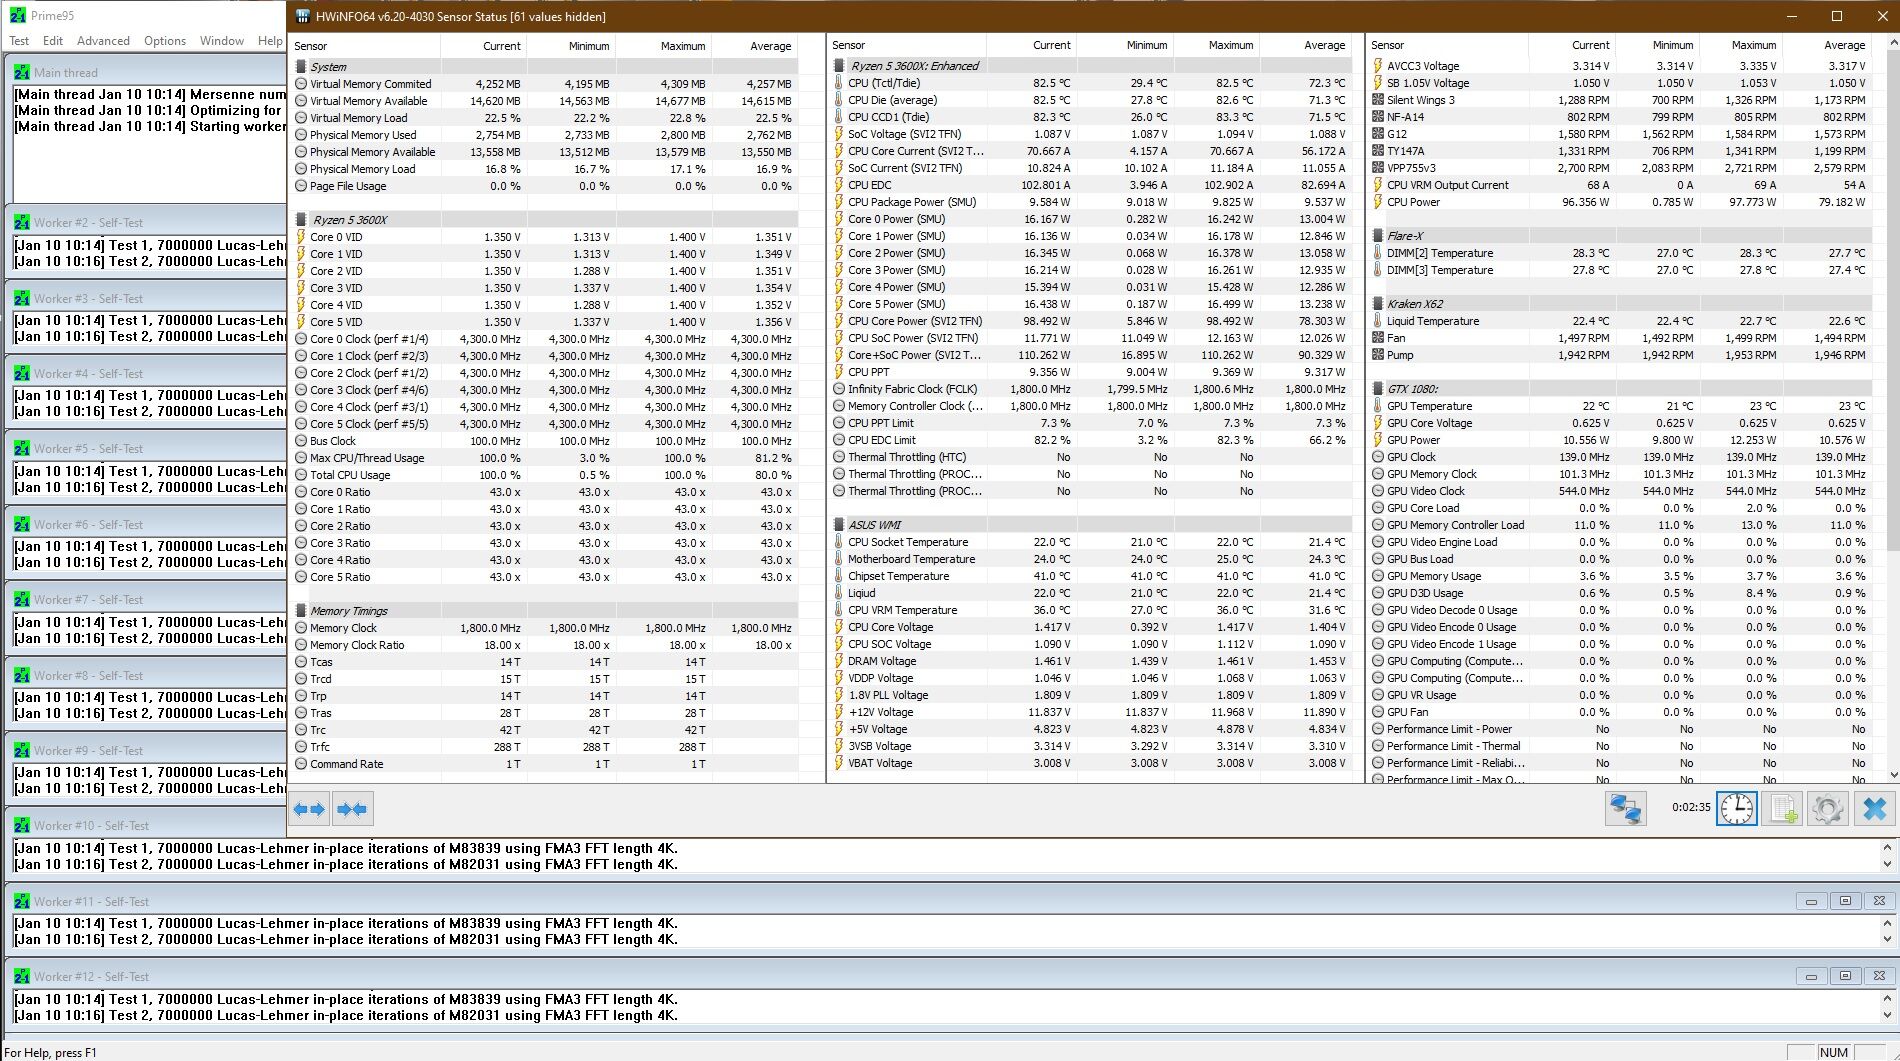Viewport: 1900px width, 1061px height.
Task: Click the left-right expand columns arrow icon
Action: coord(308,809)
